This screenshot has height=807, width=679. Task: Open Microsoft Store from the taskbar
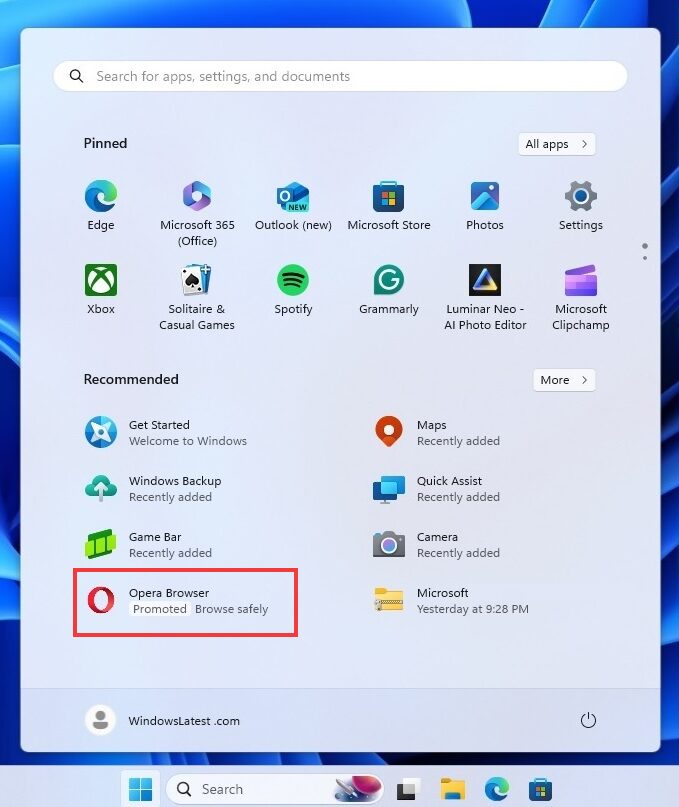point(541,789)
